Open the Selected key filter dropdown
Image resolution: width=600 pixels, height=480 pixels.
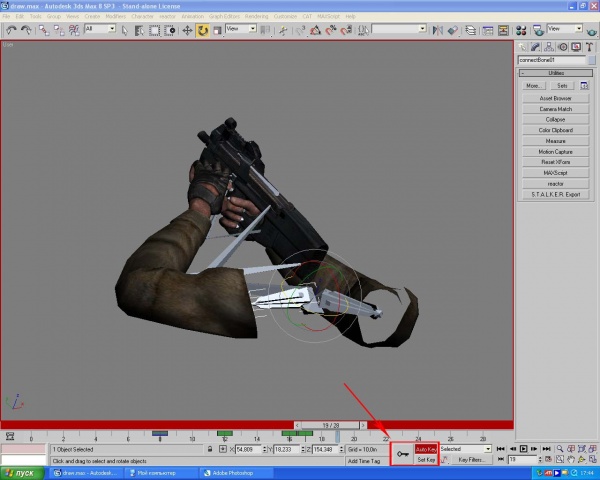[x=466, y=449]
